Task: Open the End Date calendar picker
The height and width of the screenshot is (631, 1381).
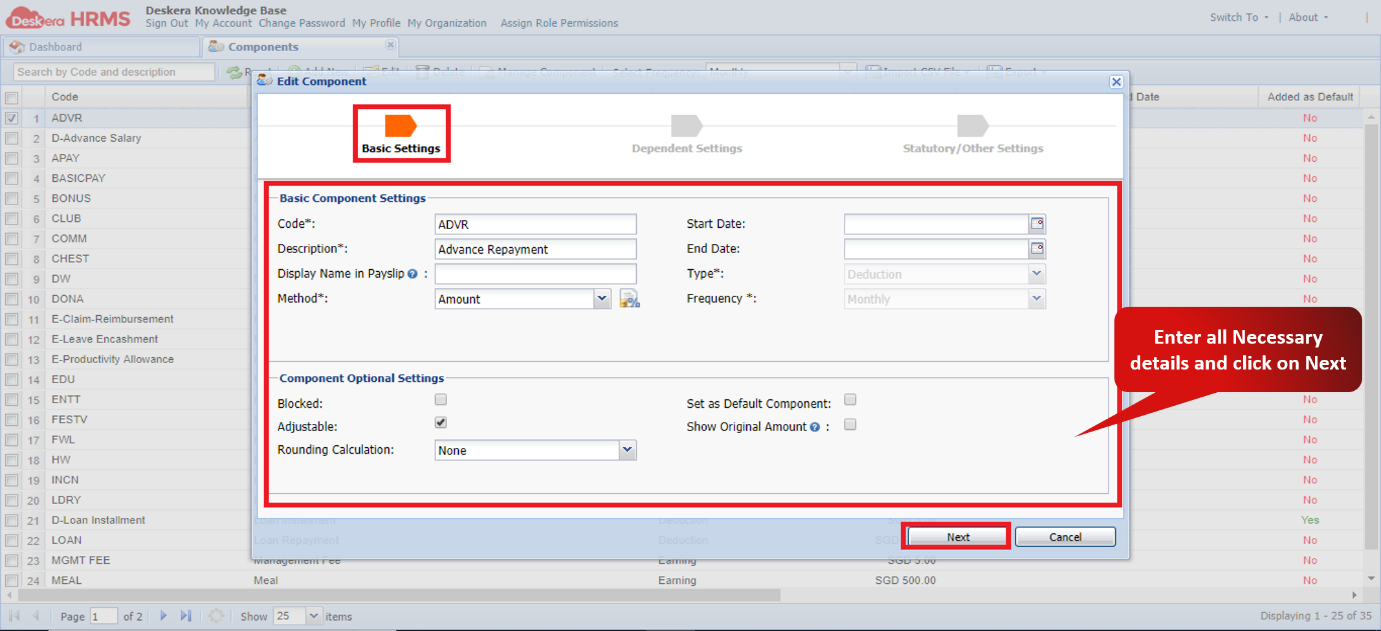Action: (1037, 248)
